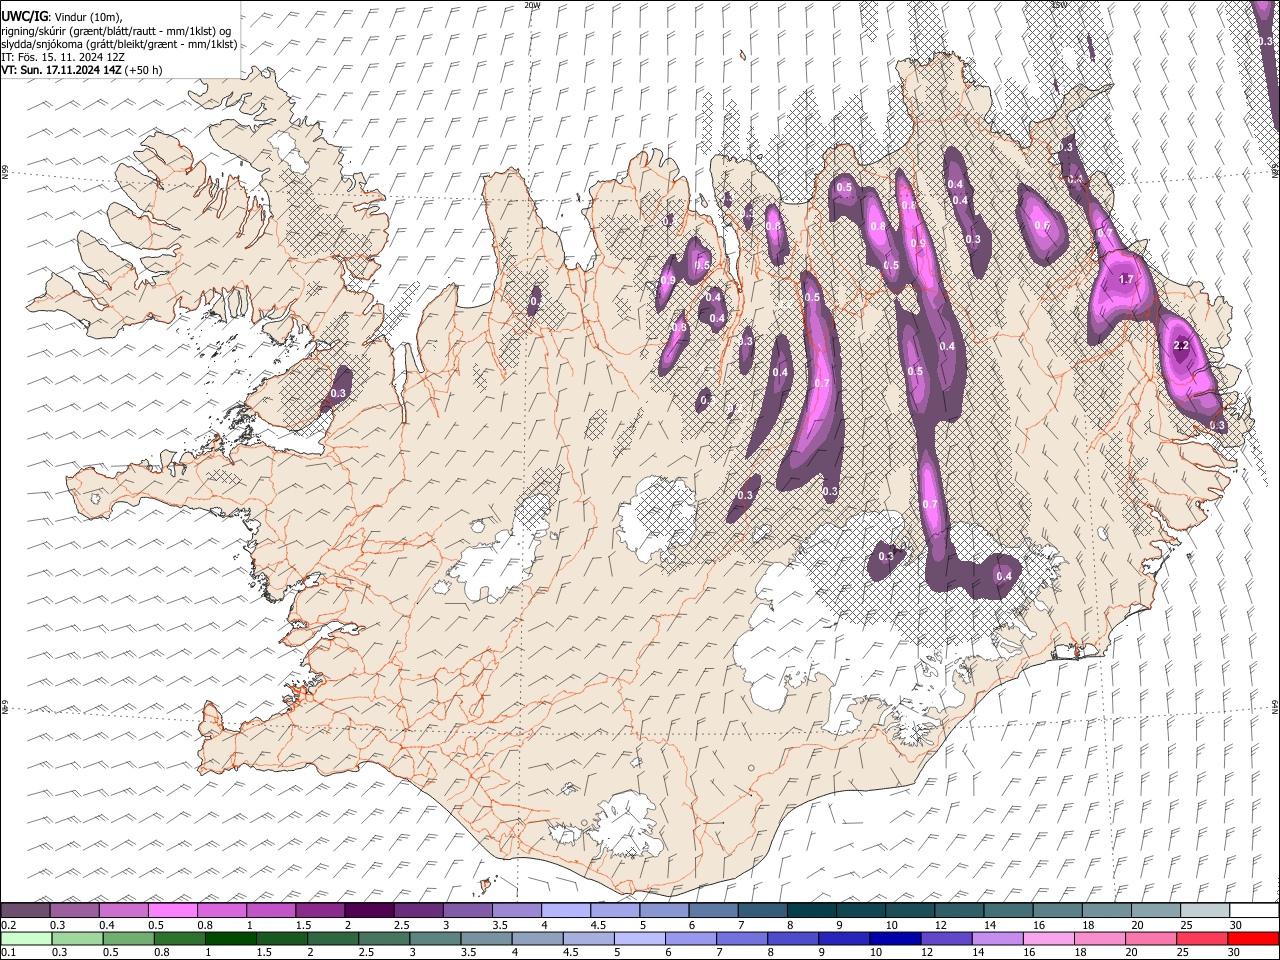Image resolution: width=1280 pixels, height=960 pixels.
Task: Click the bright pink 0.5 swatch in upper legend
Action: (x=172, y=910)
